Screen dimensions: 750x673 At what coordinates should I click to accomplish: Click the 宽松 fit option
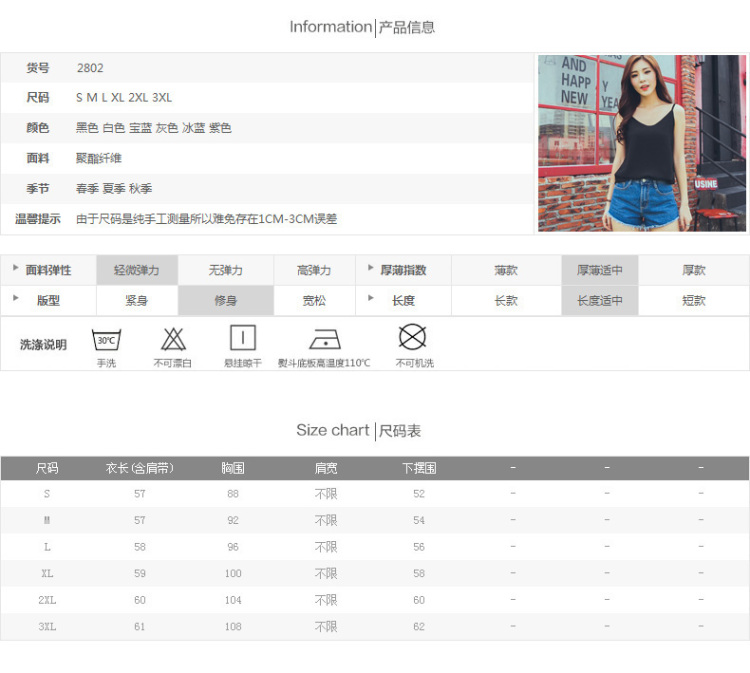point(314,300)
